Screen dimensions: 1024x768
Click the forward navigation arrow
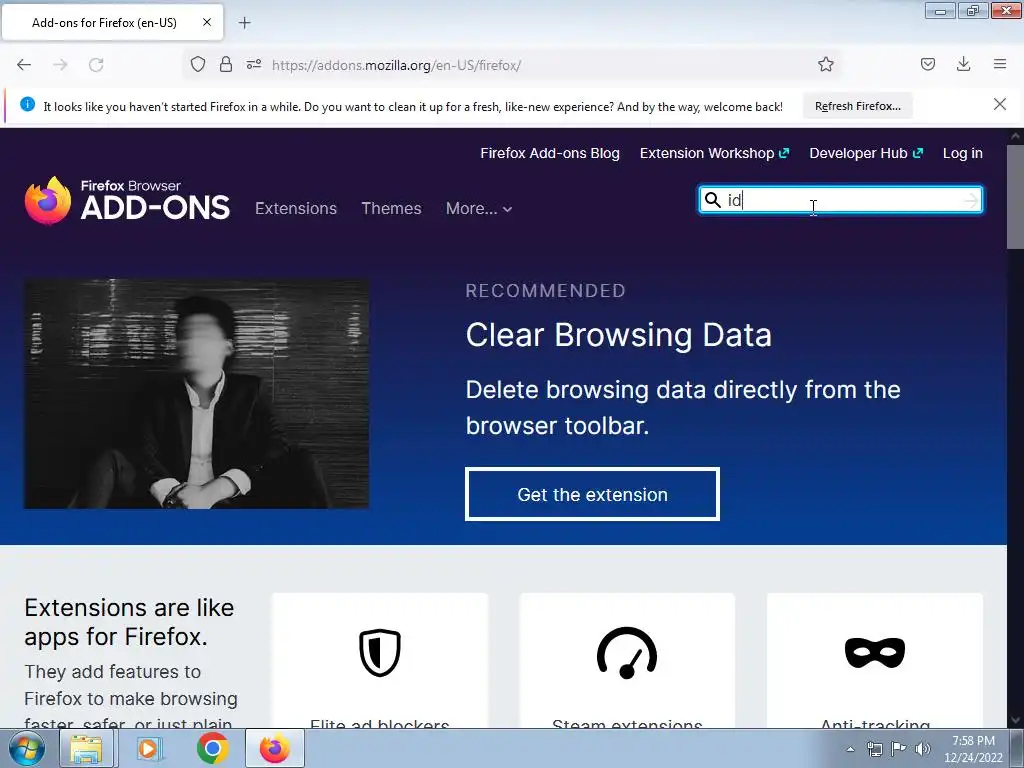[x=60, y=65]
